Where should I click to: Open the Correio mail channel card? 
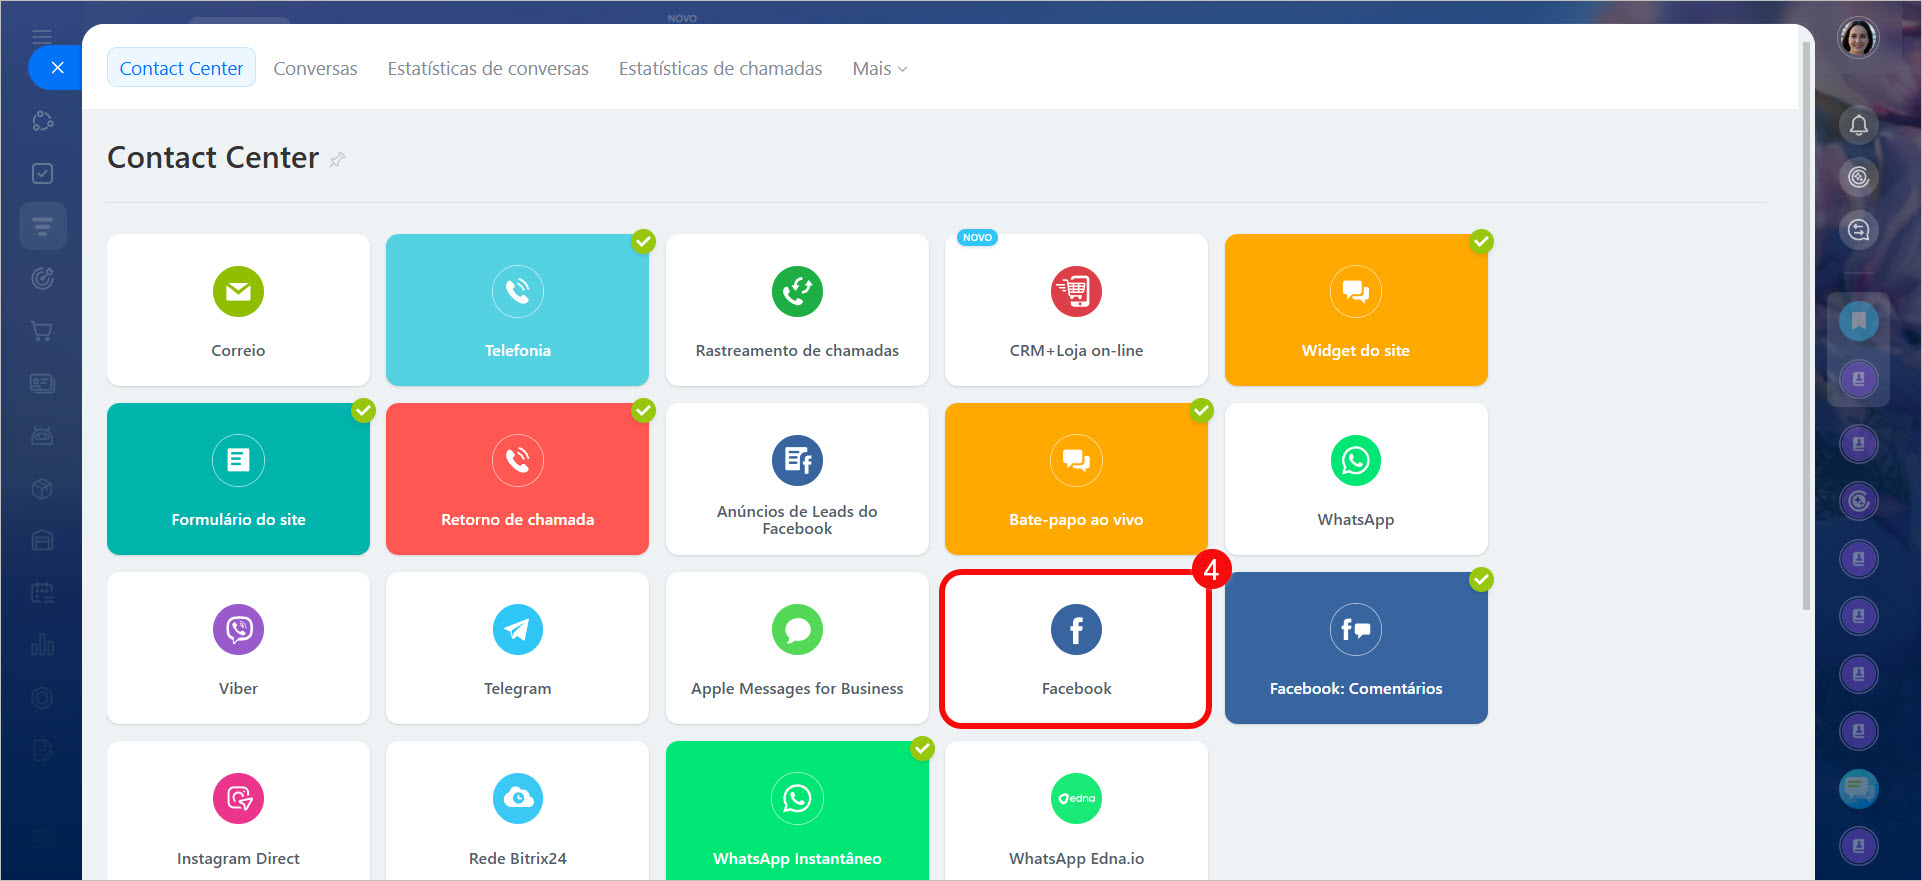pyautogui.click(x=238, y=310)
